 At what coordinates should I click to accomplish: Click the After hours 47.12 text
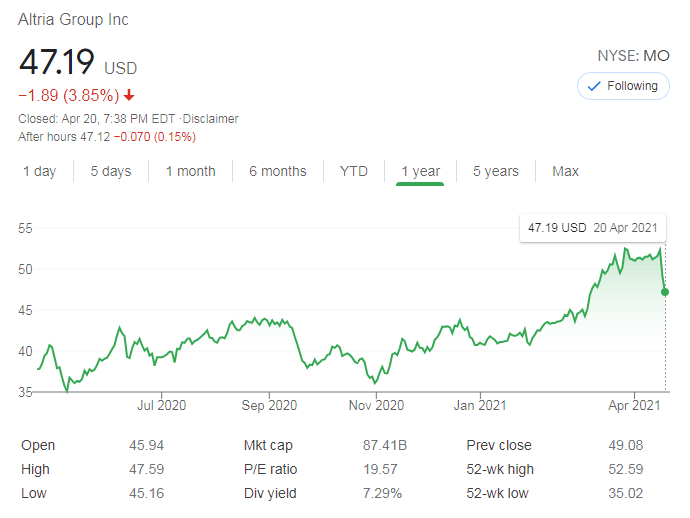tap(64, 137)
